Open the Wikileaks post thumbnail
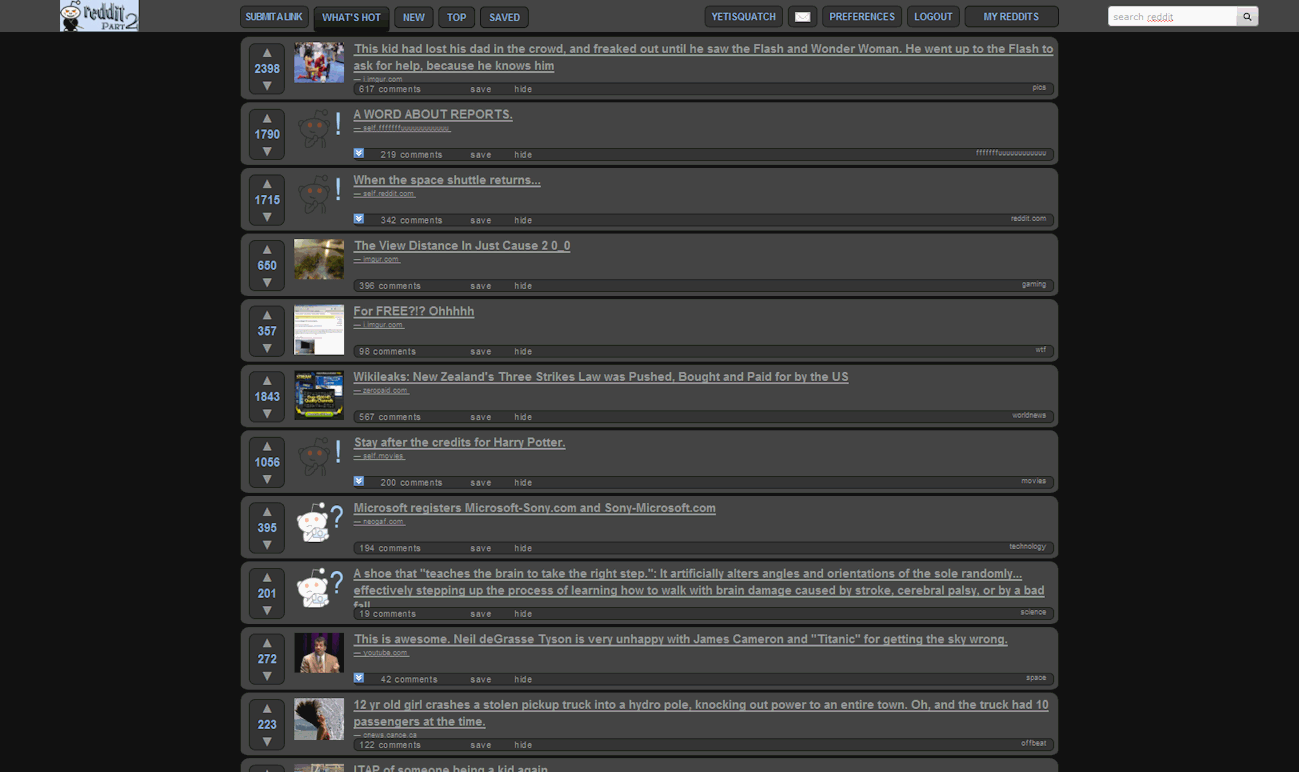Image resolution: width=1299 pixels, height=772 pixels. coord(319,395)
